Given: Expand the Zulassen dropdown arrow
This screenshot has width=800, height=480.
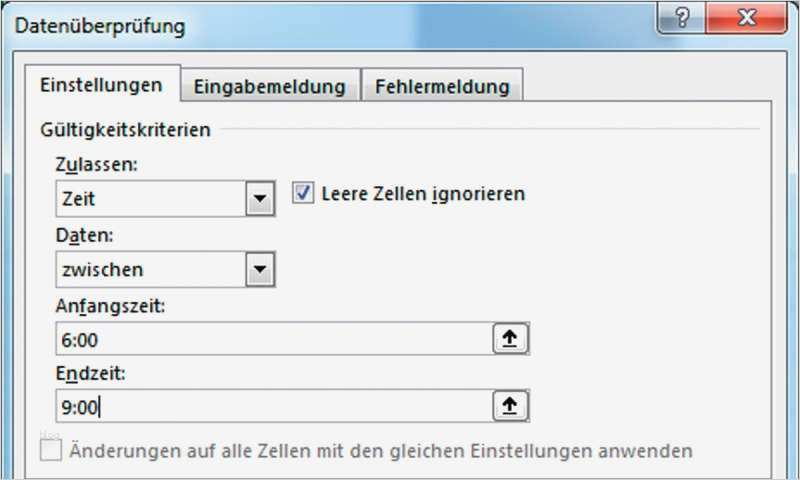Looking at the screenshot, I should (x=260, y=199).
